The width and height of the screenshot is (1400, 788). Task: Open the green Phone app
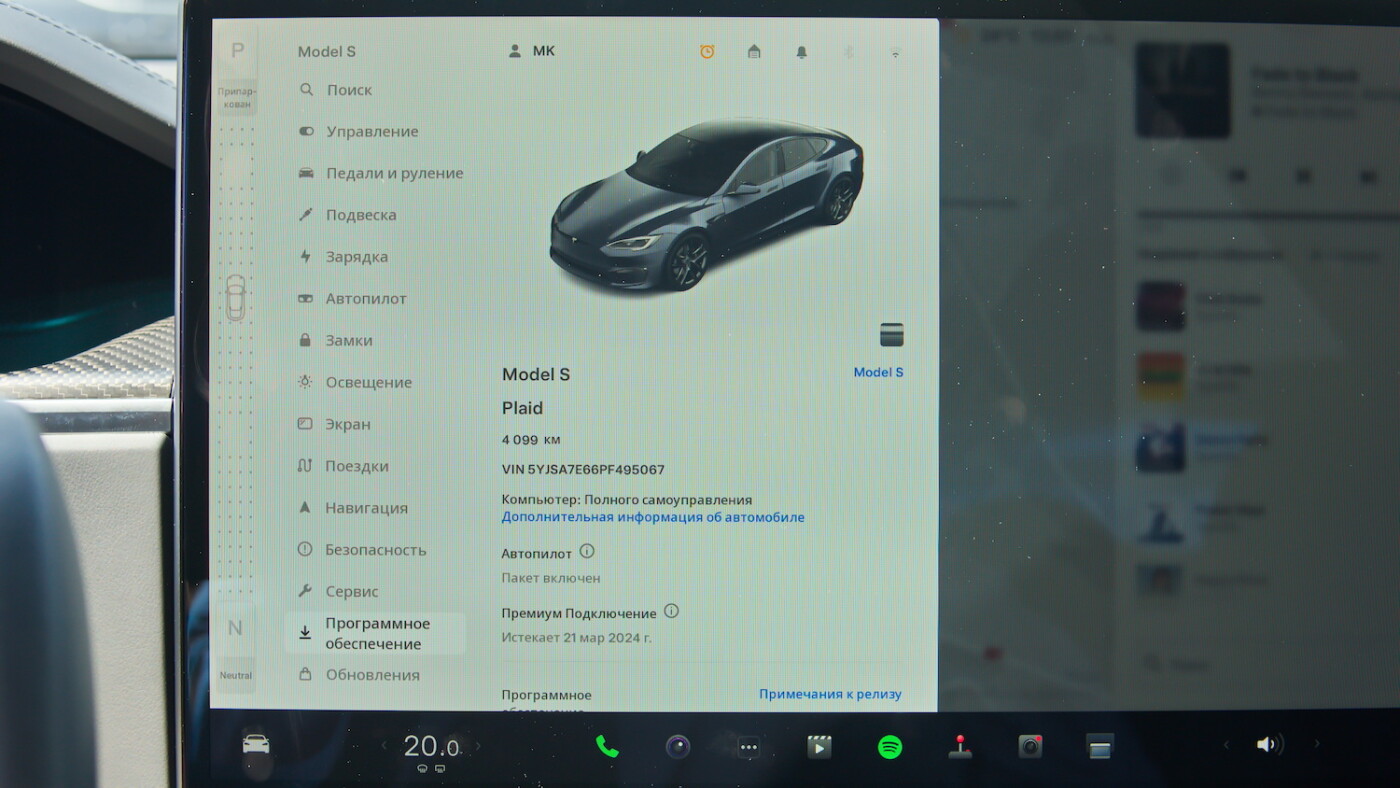click(607, 746)
